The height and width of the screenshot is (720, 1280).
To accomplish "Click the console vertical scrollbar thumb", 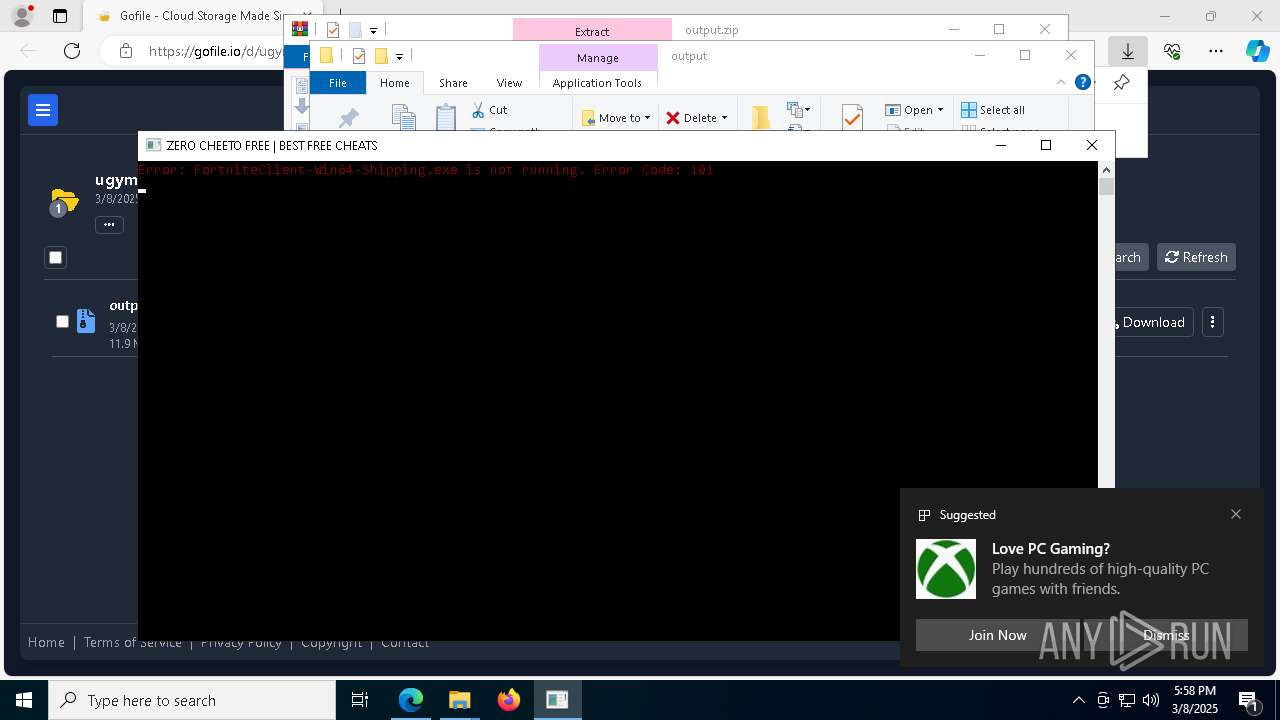I will point(1106,186).
